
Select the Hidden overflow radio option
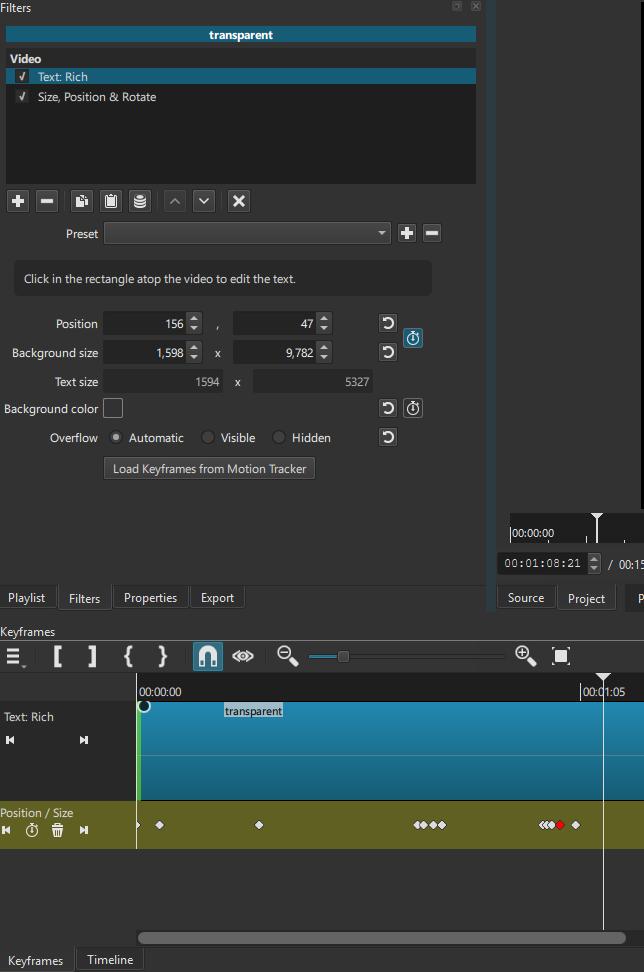point(279,438)
